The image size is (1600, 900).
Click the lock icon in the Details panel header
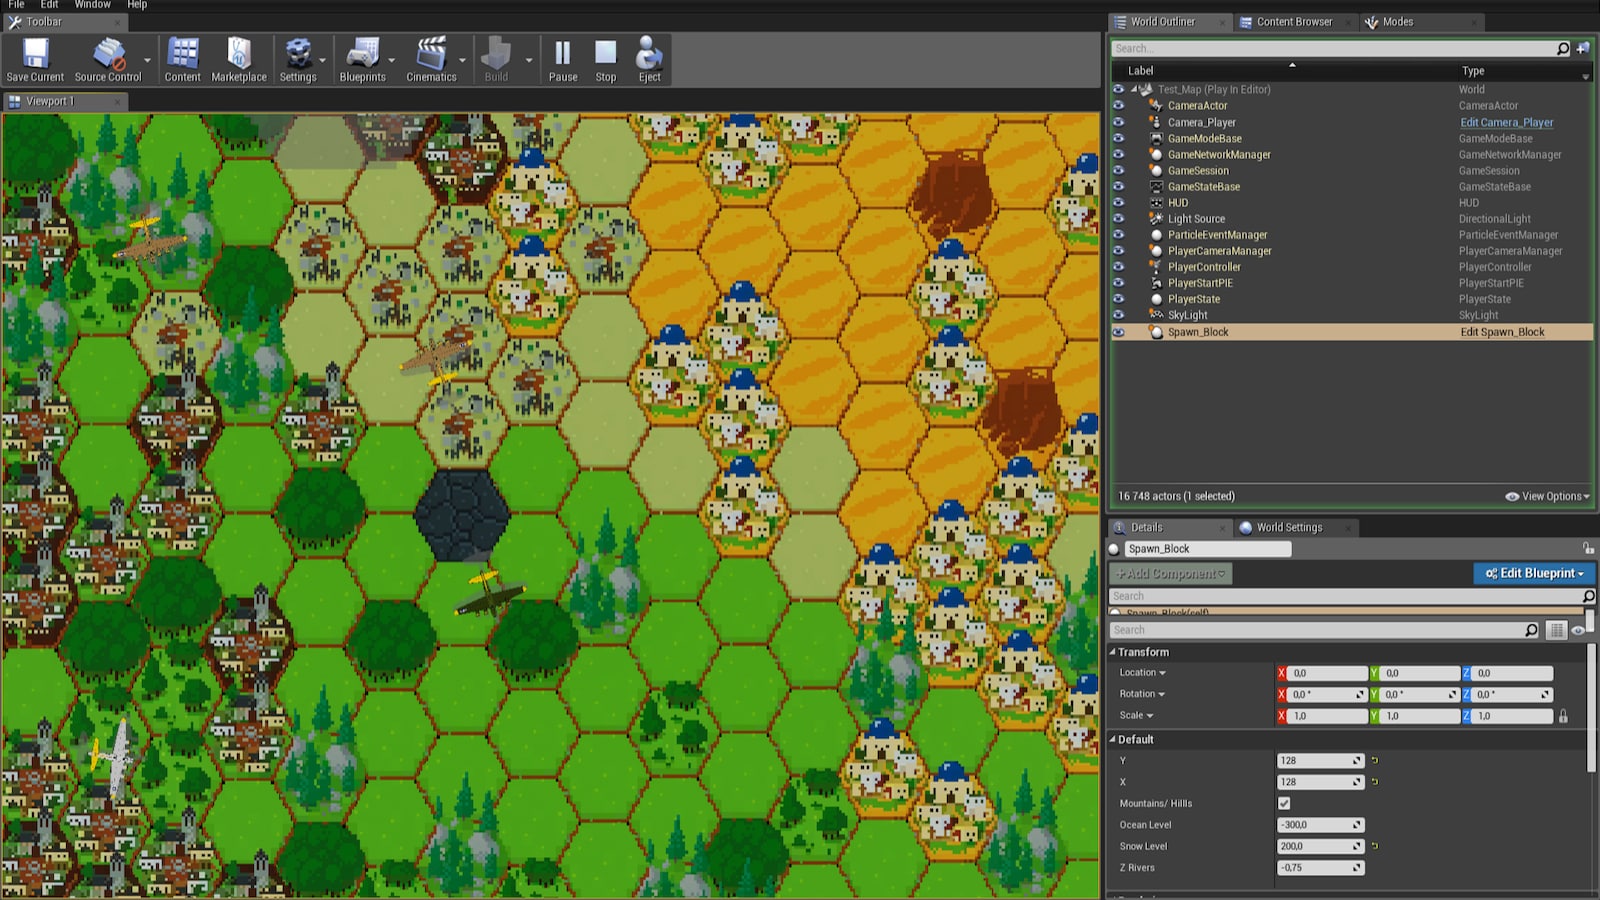tap(1588, 548)
